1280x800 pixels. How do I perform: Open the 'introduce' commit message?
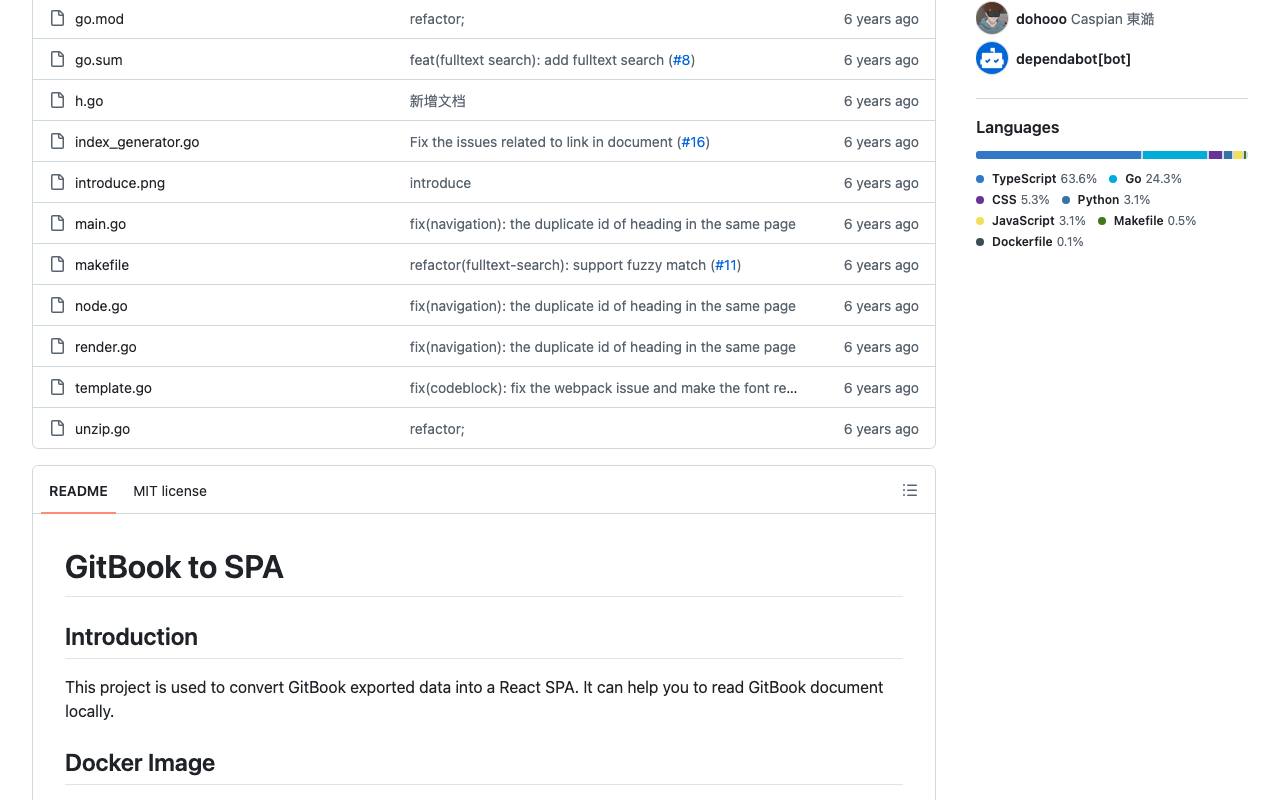(x=440, y=183)
